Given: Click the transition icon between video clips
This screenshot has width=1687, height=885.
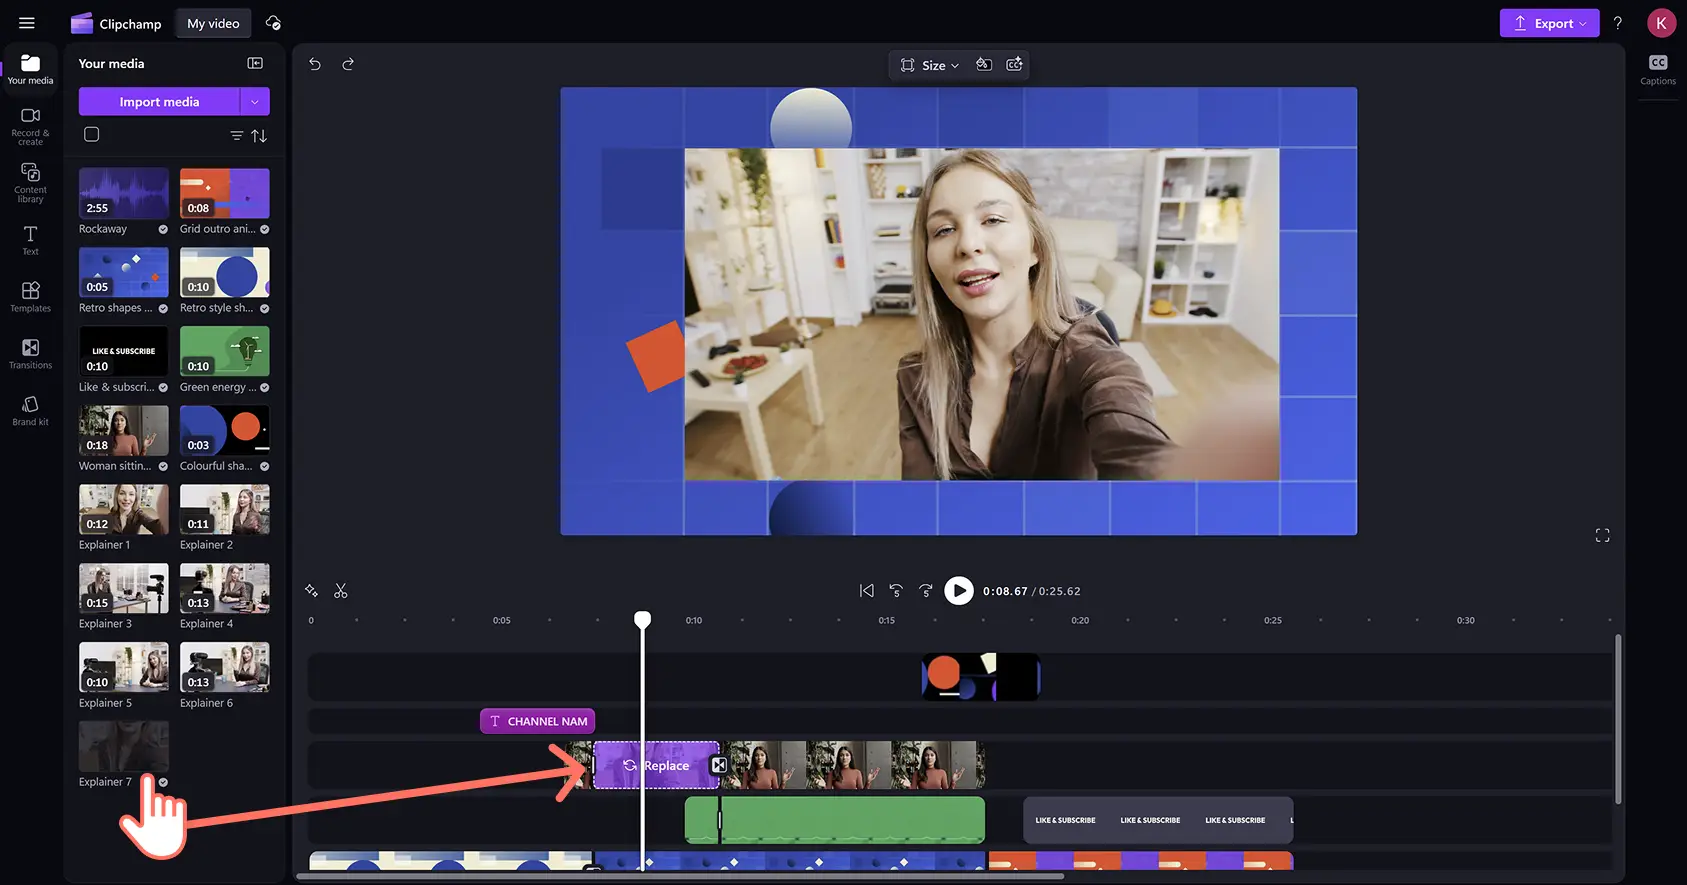Looking at the screenshot, I should 719,765.
